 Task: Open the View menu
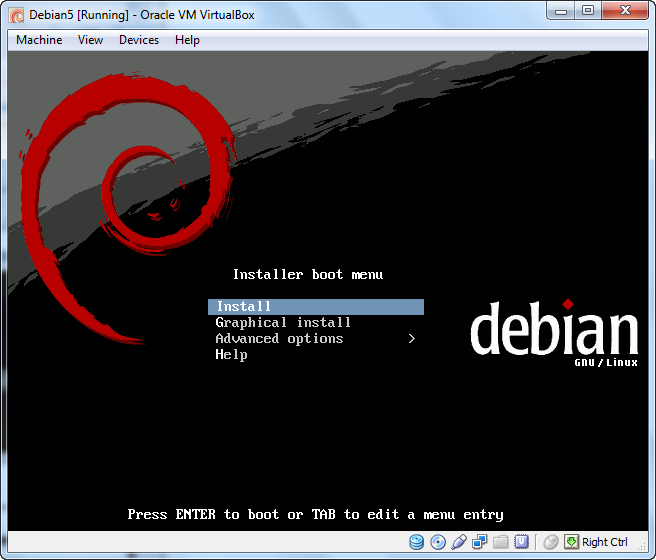(x=90, y=40)
